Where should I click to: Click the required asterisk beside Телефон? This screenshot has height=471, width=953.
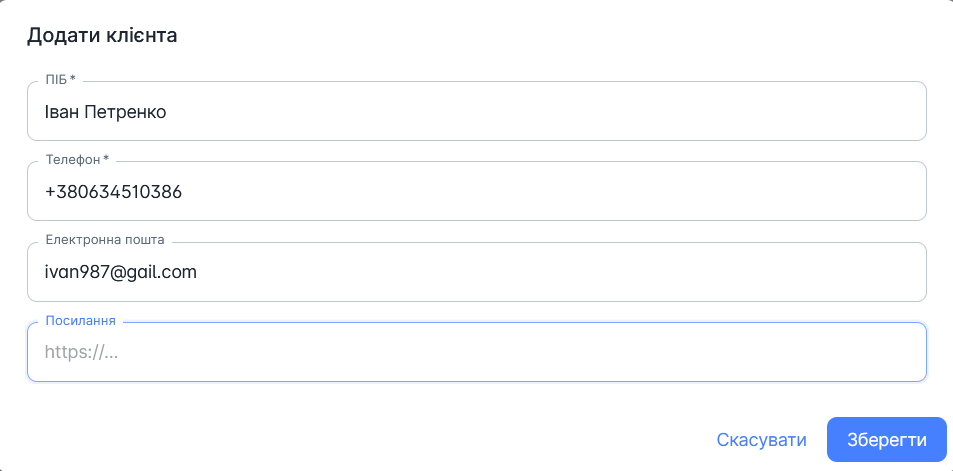point(106,159)
